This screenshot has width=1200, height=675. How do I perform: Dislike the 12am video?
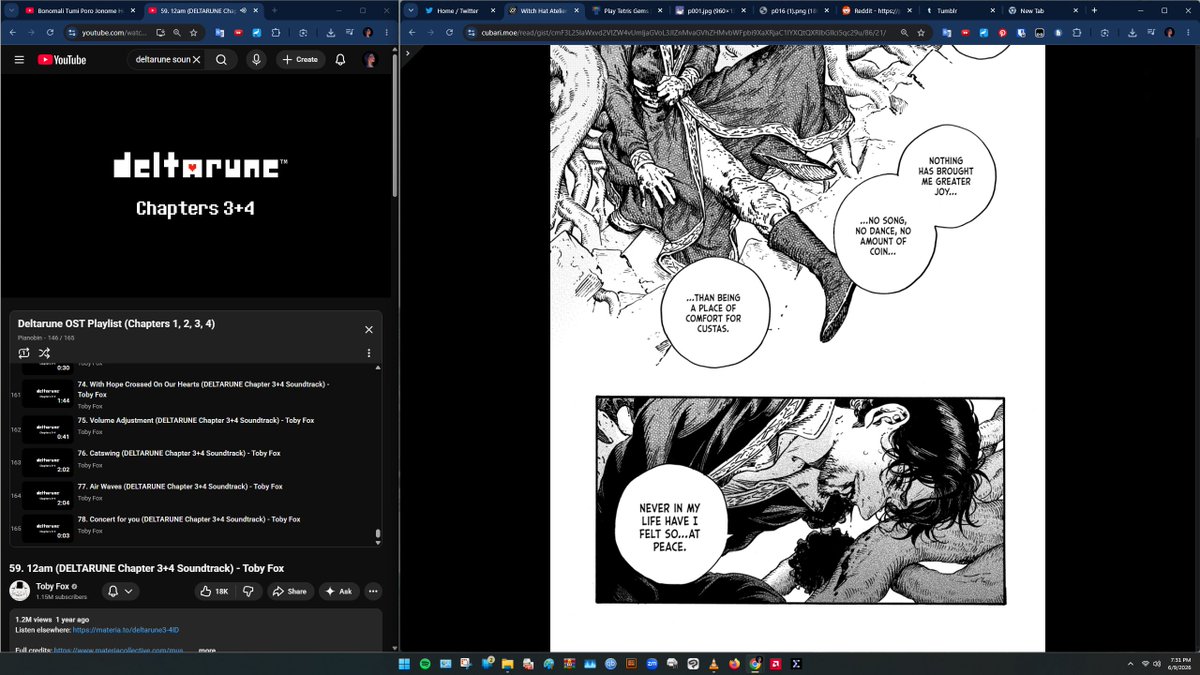click(248, 591)
